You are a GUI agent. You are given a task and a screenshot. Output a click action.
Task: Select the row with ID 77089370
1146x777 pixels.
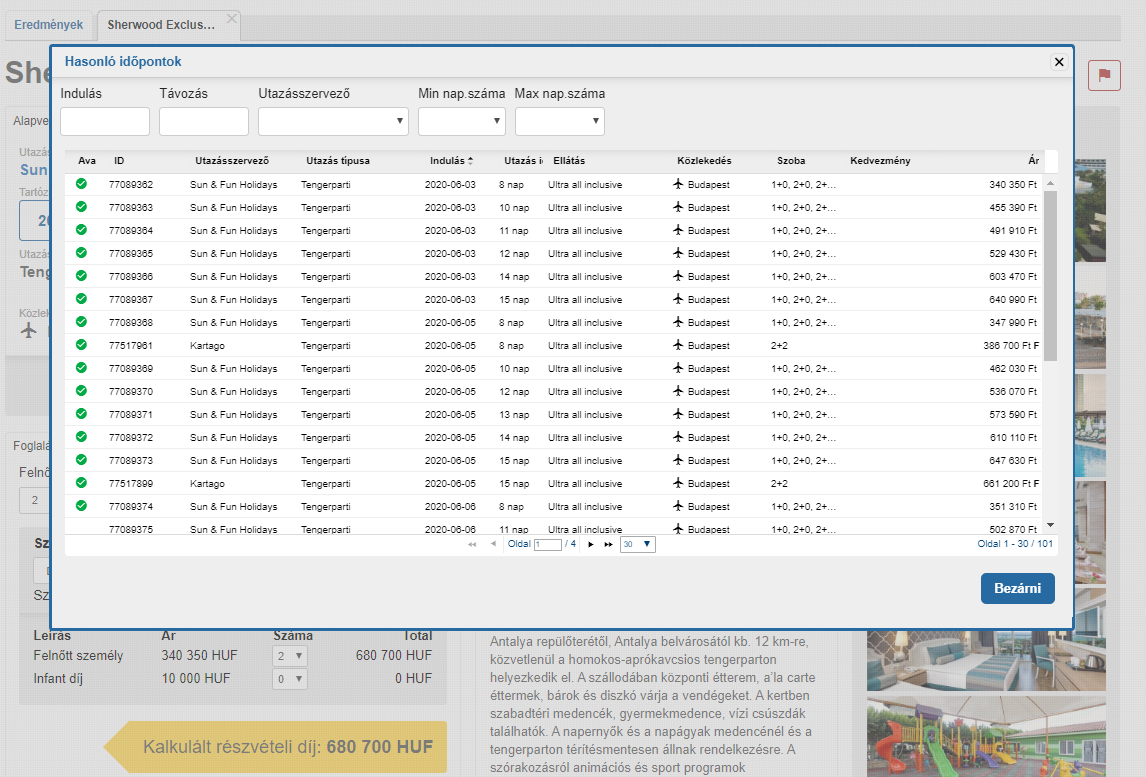tap(553, 392)
